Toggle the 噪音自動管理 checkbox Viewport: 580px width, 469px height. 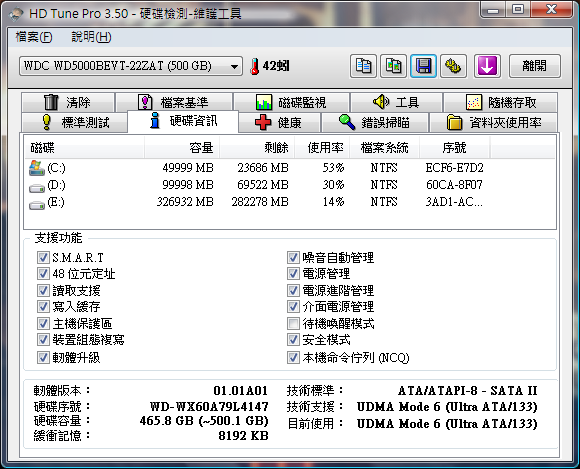coord(293,257)
